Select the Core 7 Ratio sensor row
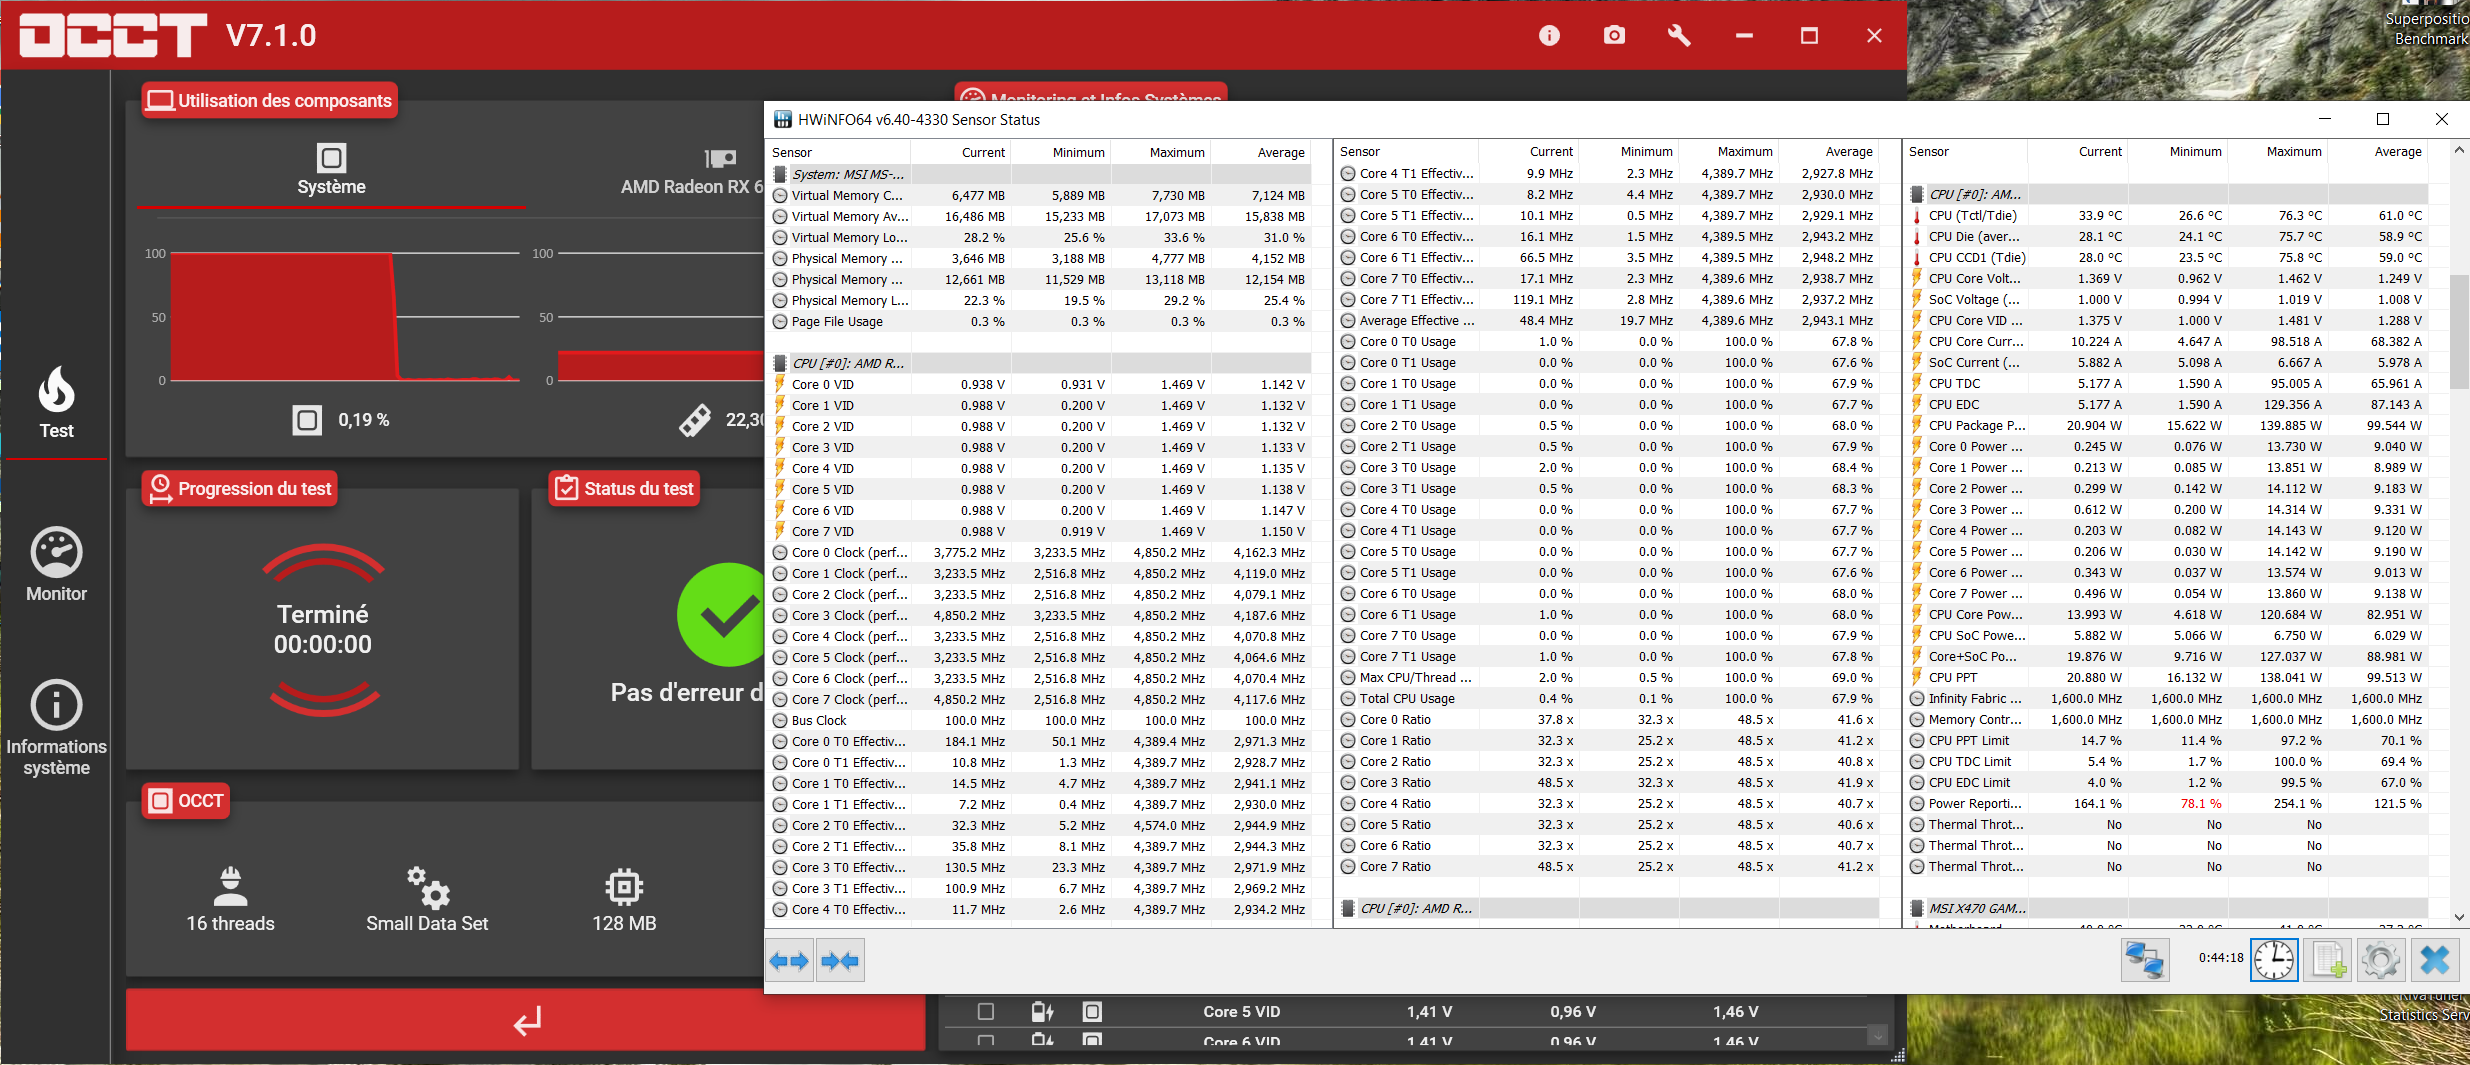 pyautogui.click(x=1608, y=867)
